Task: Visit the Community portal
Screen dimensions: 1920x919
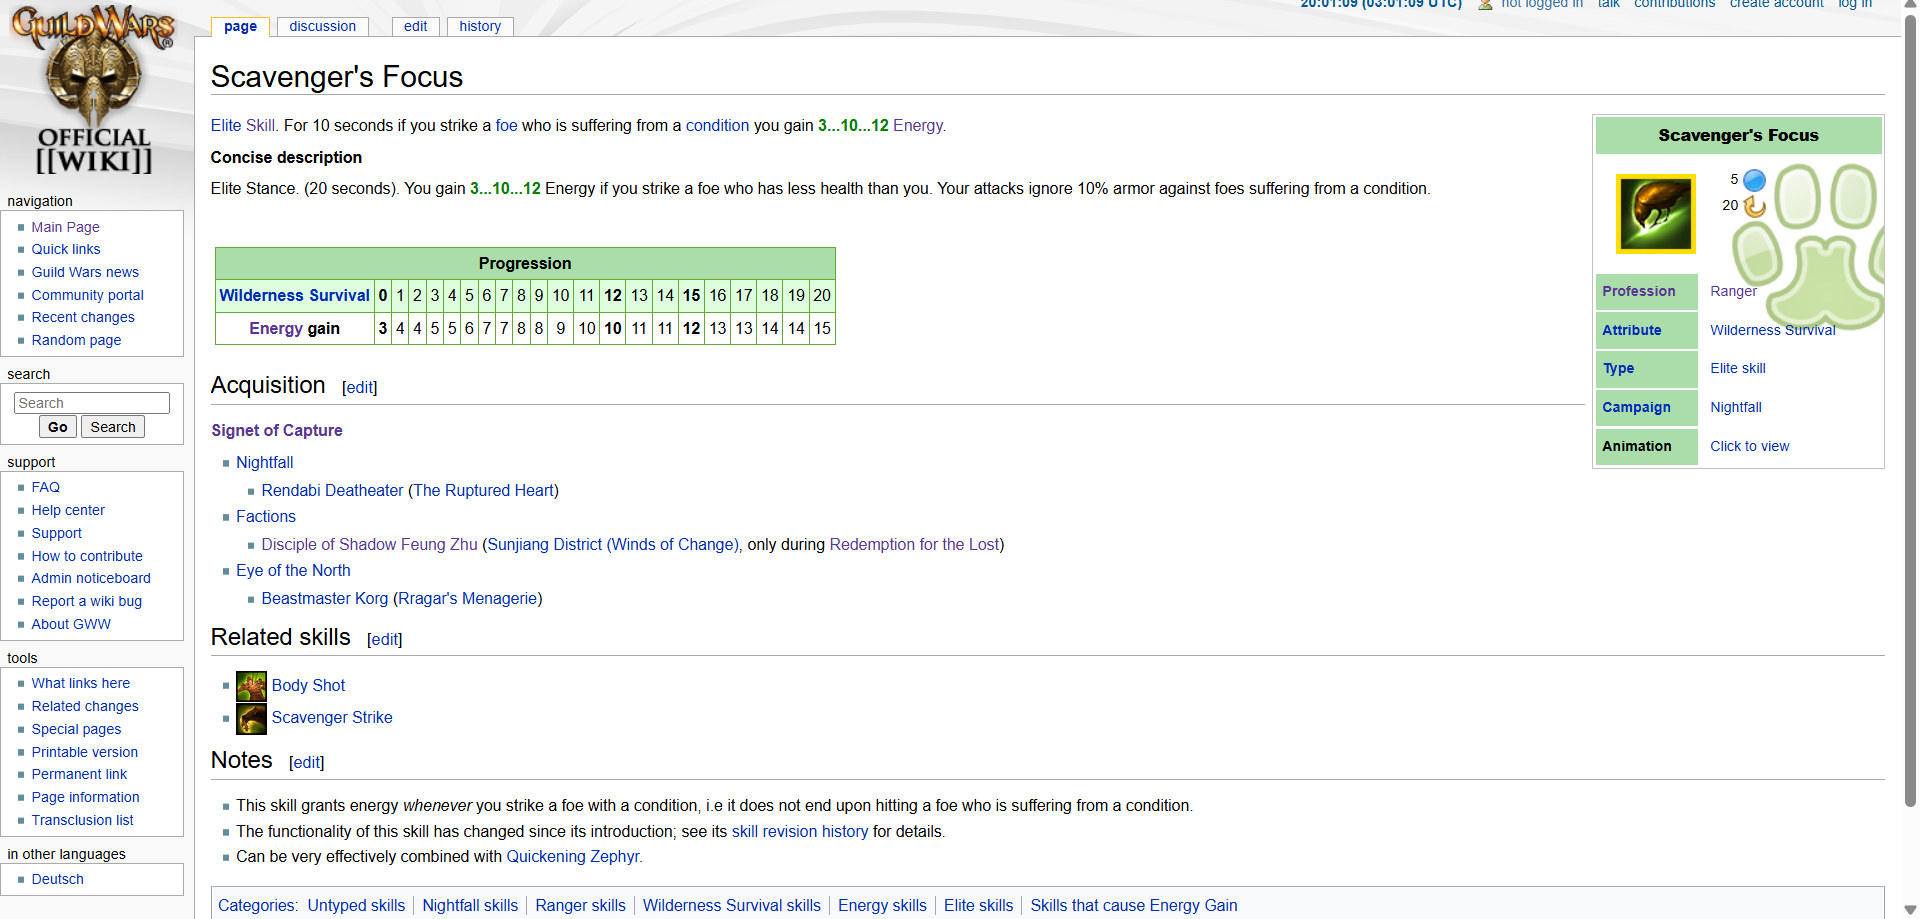Action: tap(87, 295)
